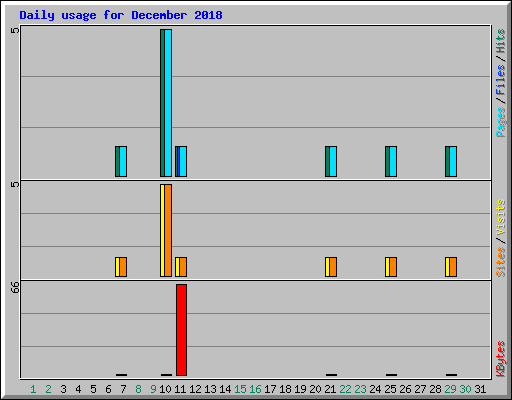Screen dimensions: 512x400
Task: Click the green 'Hits' legend label
Action: 500,41
